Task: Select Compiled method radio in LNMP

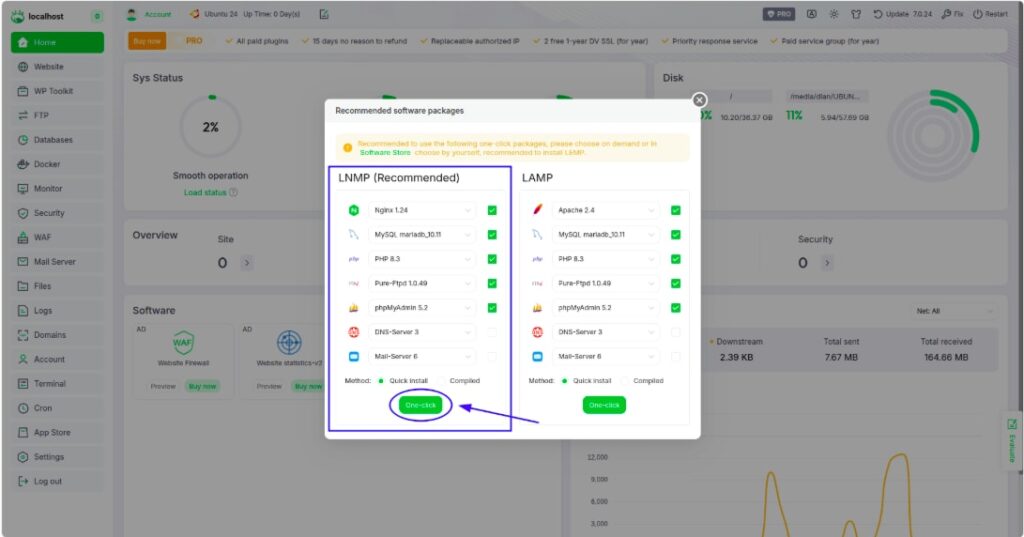Action: click(441, 381)
